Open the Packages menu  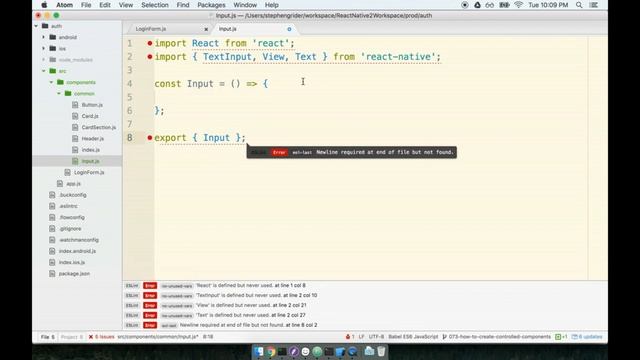211,5
